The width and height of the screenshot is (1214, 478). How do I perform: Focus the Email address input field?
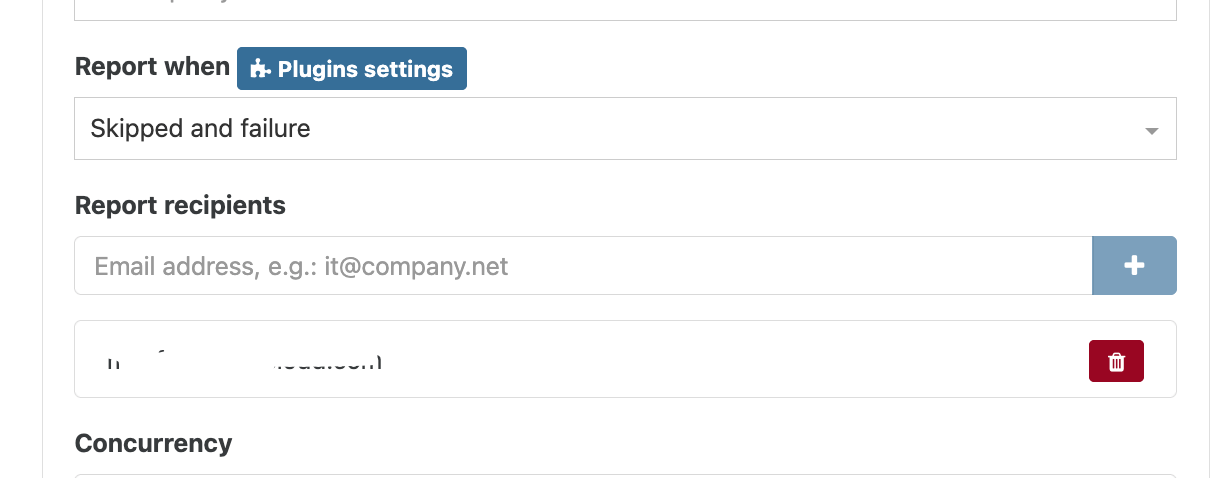coord(583,266)
